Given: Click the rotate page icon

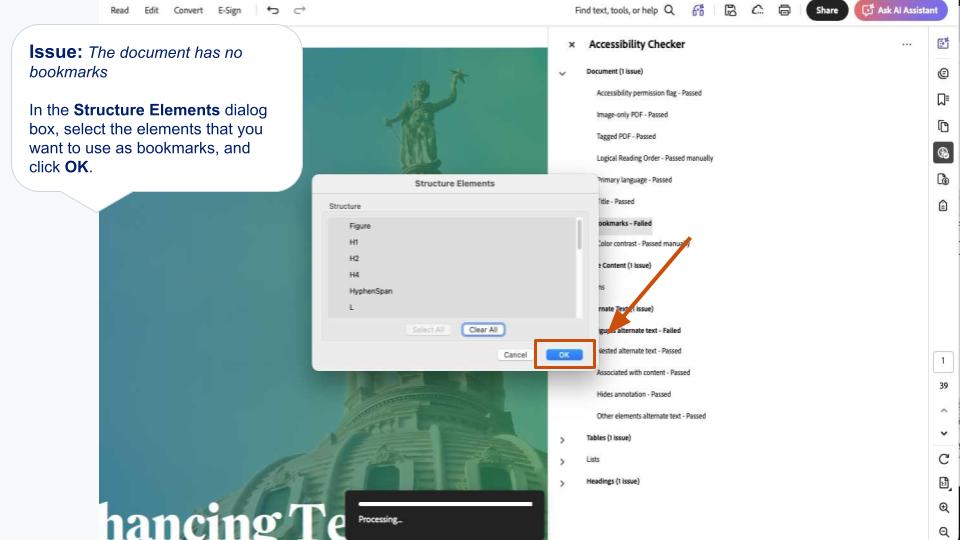Looking at the screenshot, I should [x=943, y=459].
